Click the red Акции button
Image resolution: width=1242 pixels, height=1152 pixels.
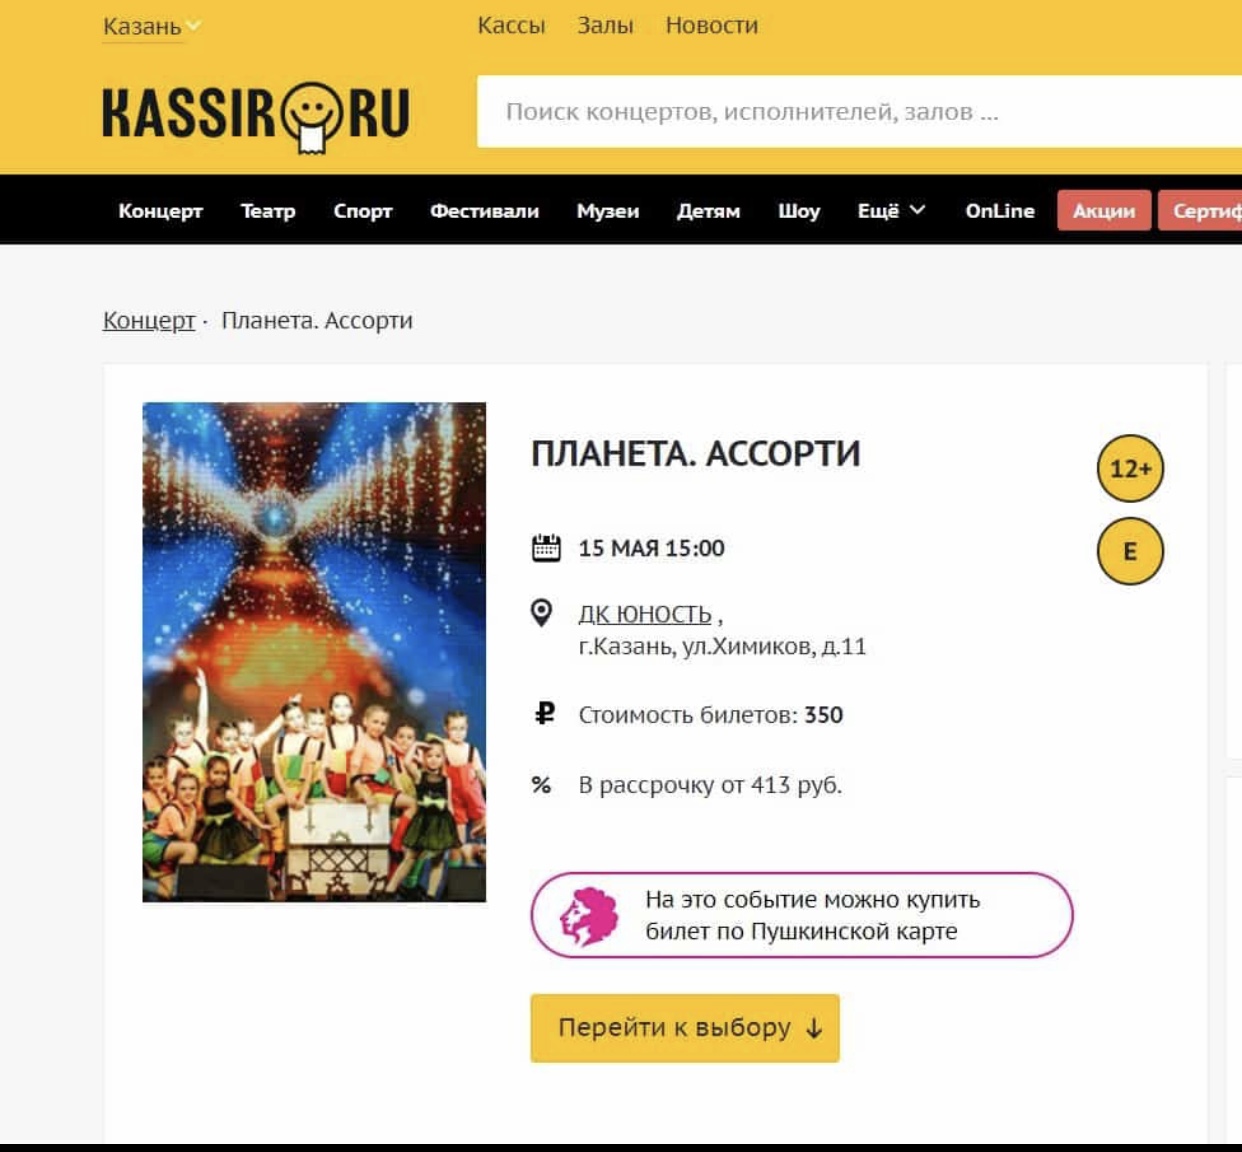[1104, 211]
